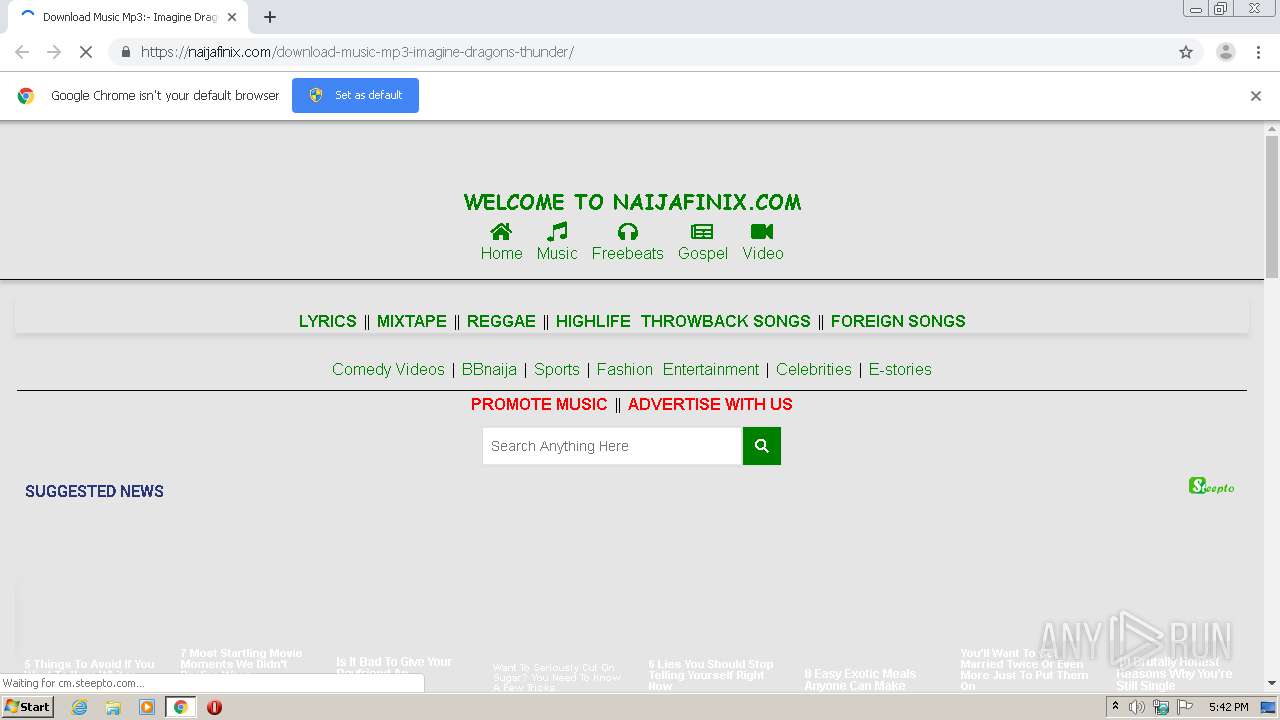Open the Home icon in site navigation
The width and height of the screenshot is (1280, 720).
(x=501, y=232)
